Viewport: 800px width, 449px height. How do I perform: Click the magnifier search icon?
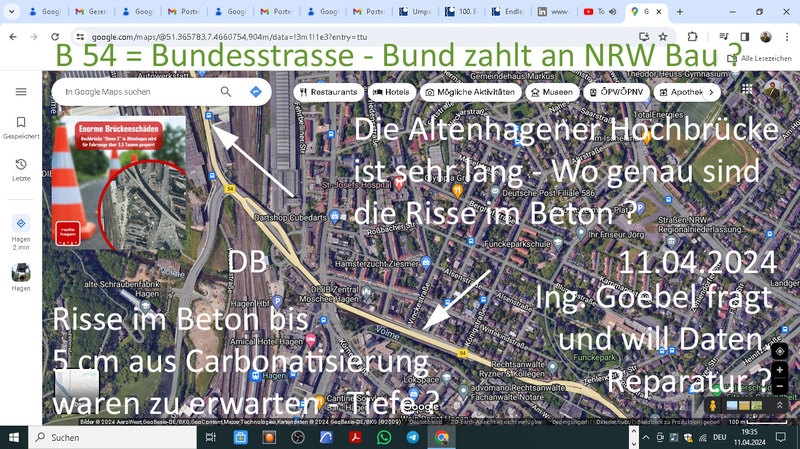tap(226, 92)
